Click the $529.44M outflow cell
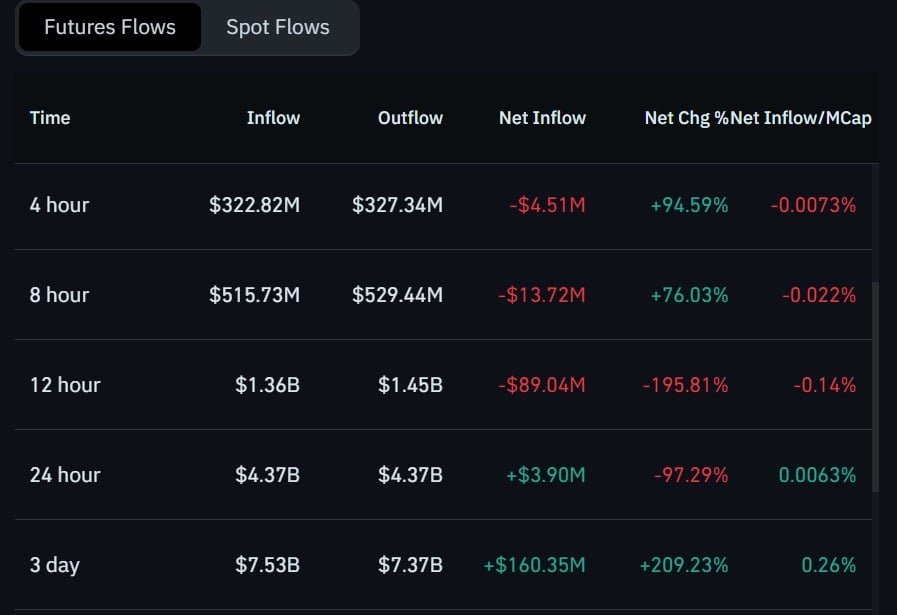Viewport: 897px width, 615px height. pos(397,295)
